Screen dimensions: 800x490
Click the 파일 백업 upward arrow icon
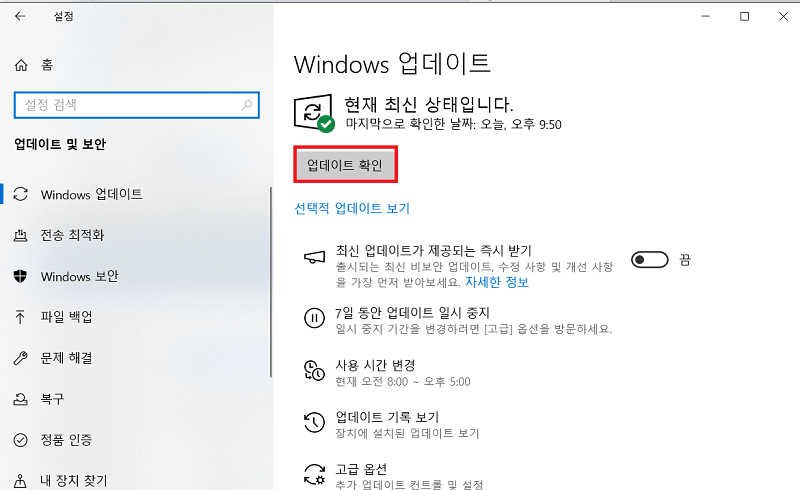click(x=20, y=317)
